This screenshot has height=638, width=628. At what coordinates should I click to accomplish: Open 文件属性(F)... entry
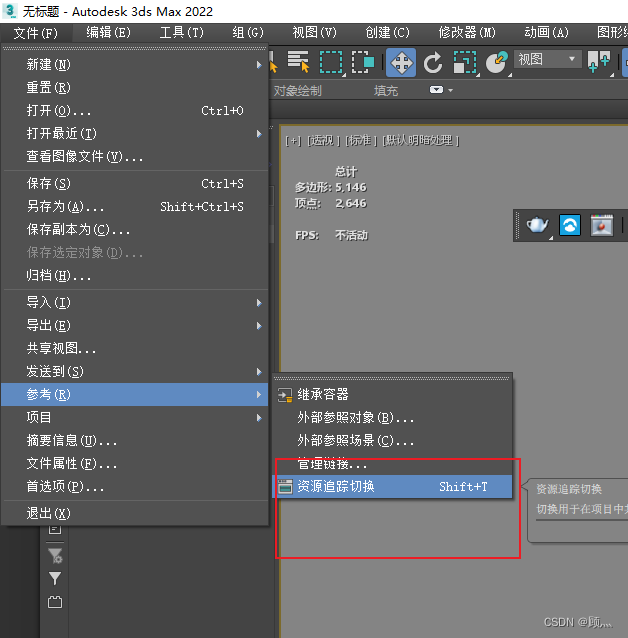[135, 464]
